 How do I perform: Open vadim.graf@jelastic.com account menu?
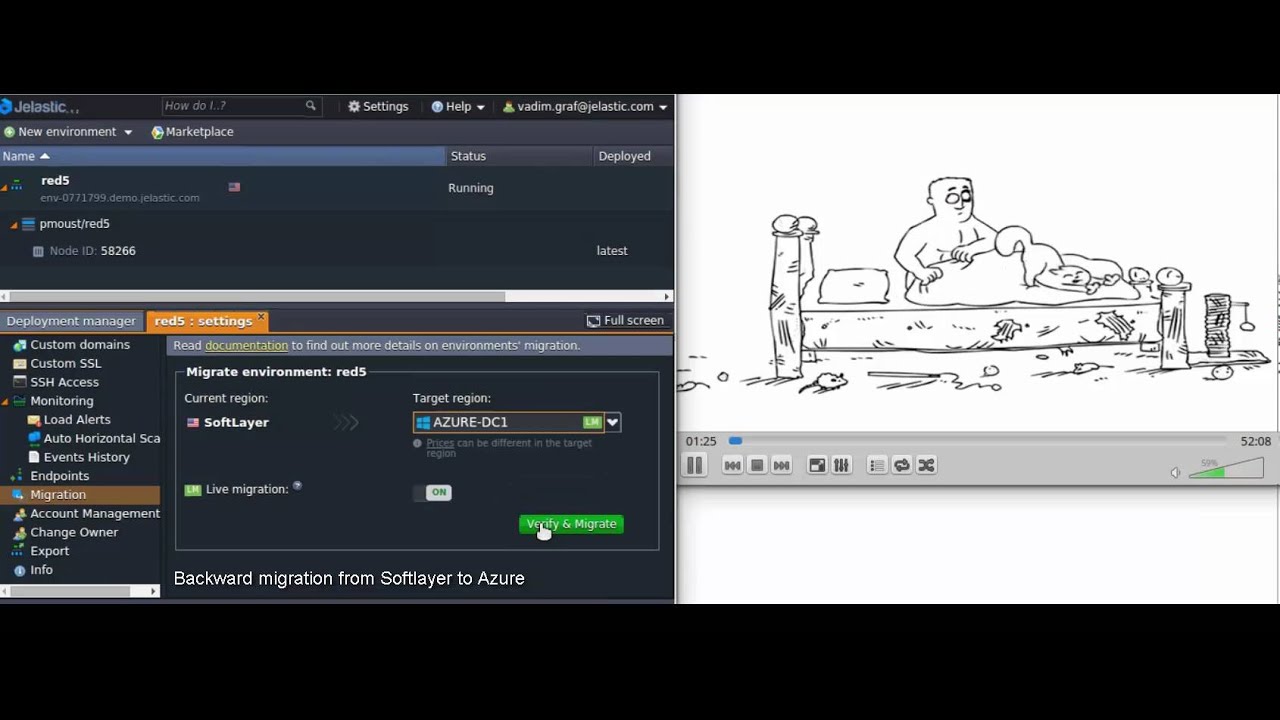pos(585,106)
